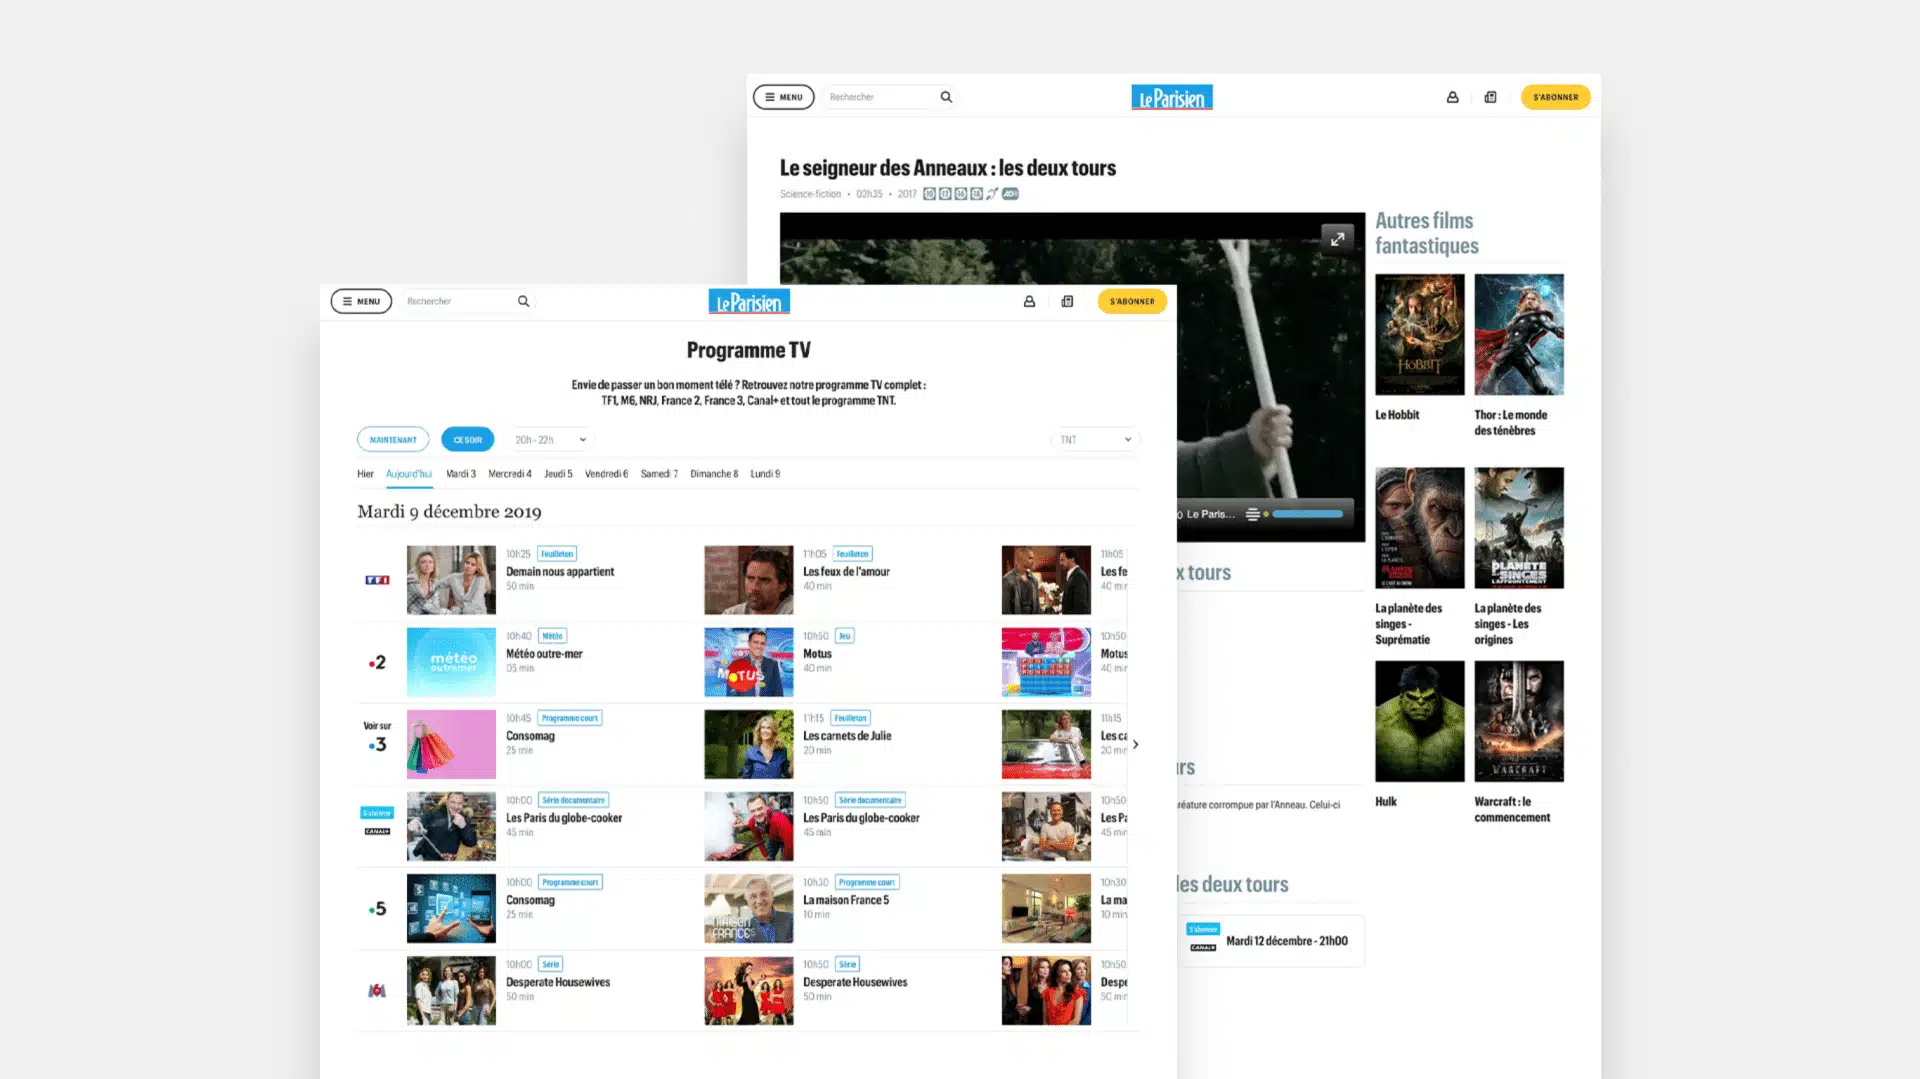Screen dimensions: 1920x1079
Task: Switch to the Samedi 7 tab
Action: 659,474
